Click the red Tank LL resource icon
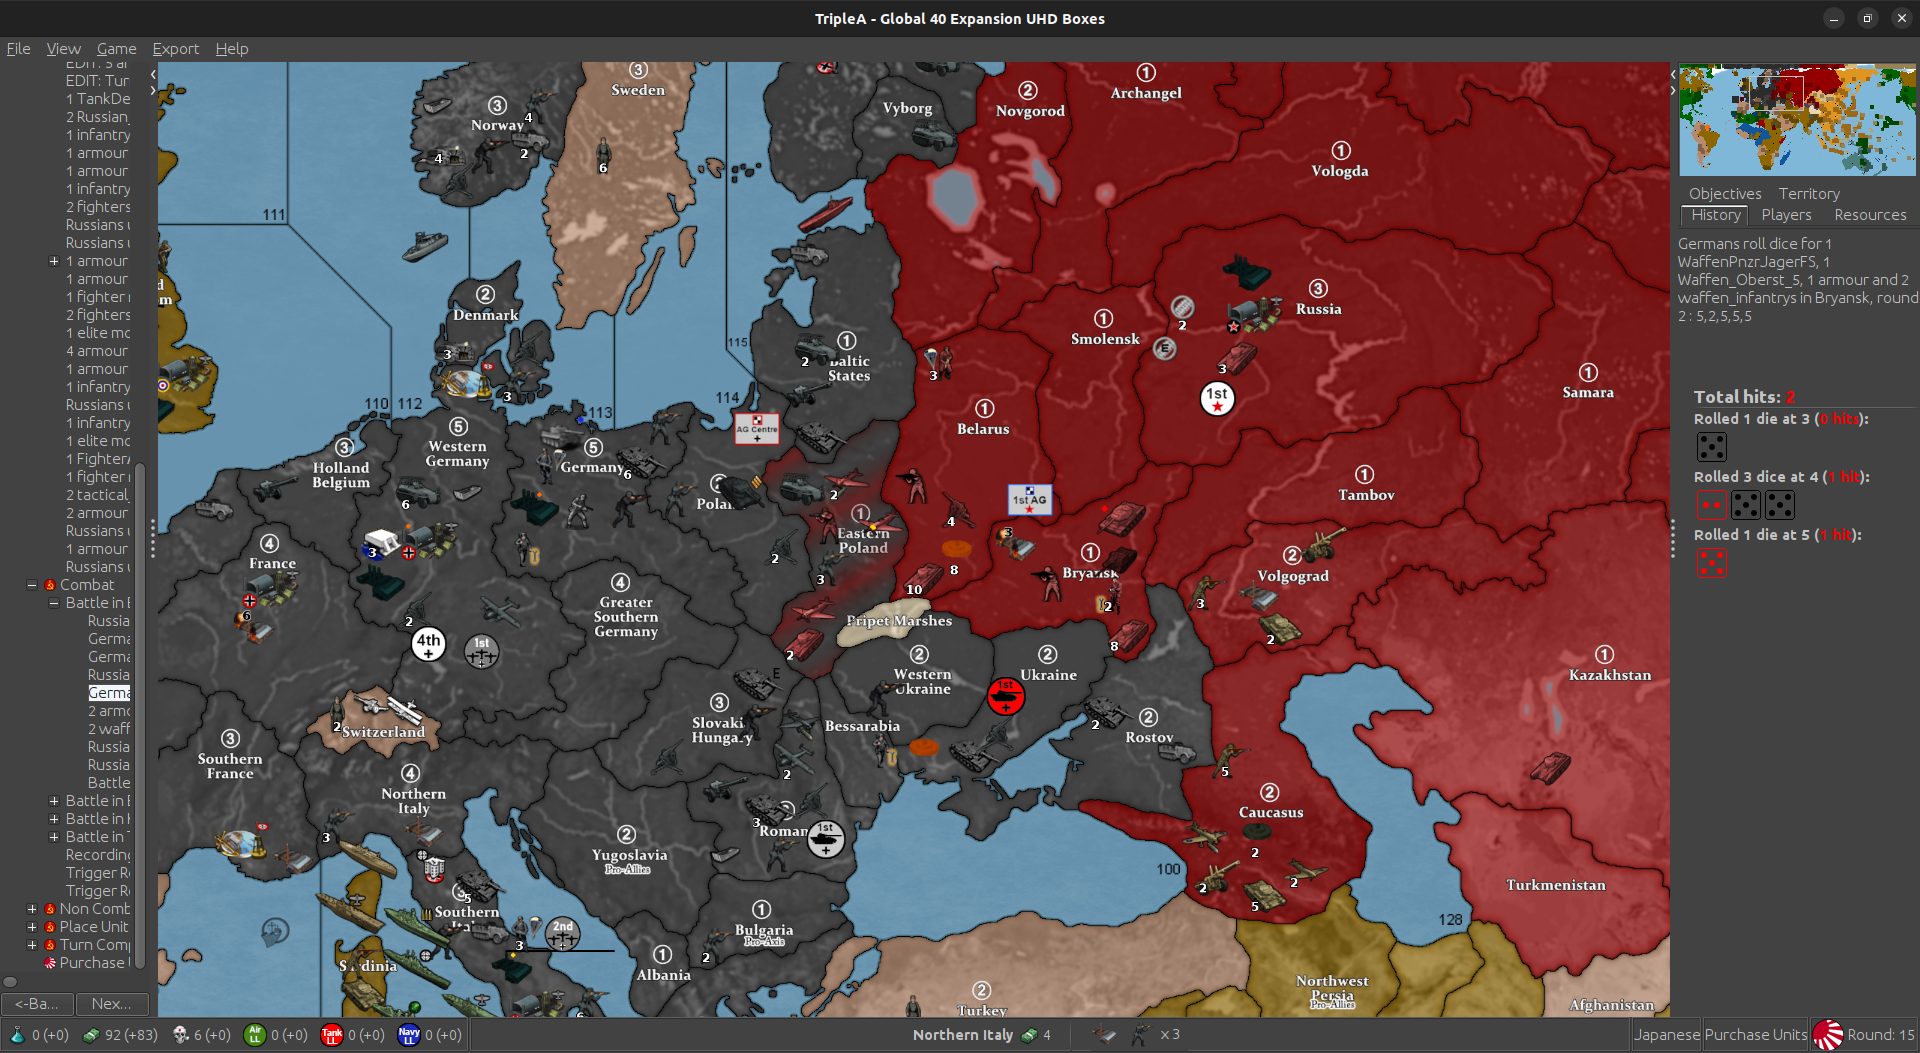 (332, 1035)
